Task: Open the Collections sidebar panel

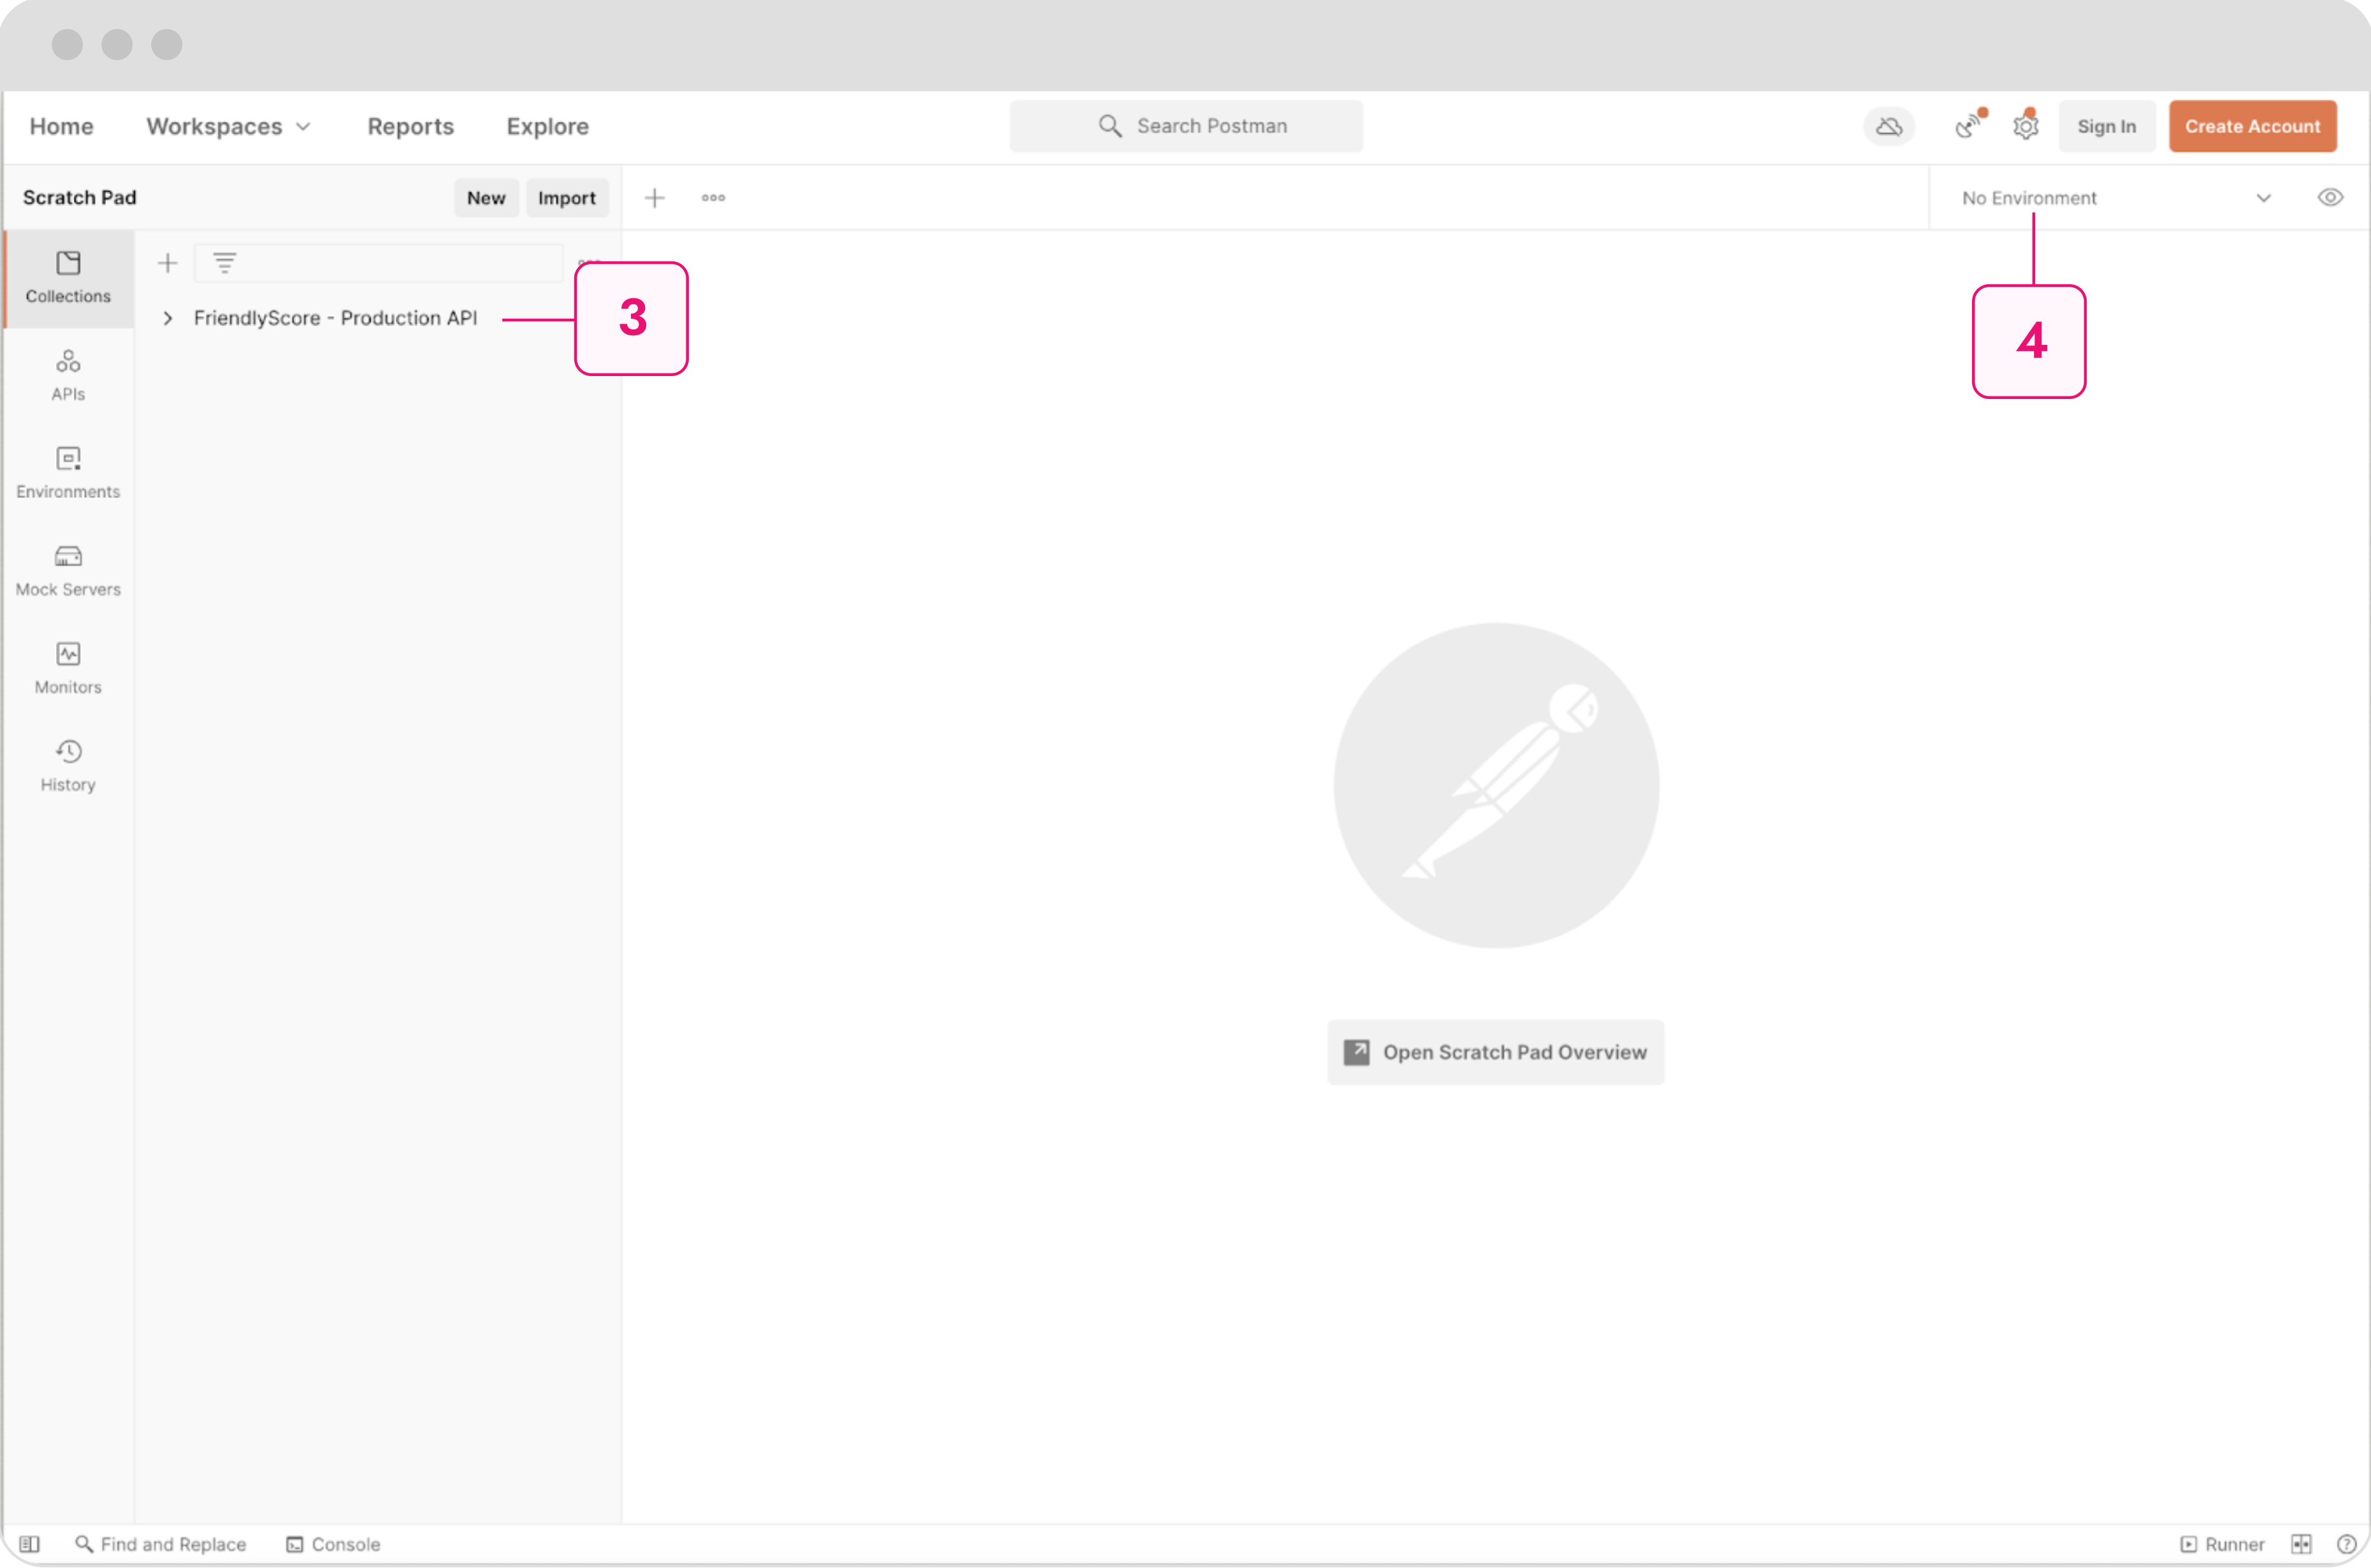Action: point(68,278)
